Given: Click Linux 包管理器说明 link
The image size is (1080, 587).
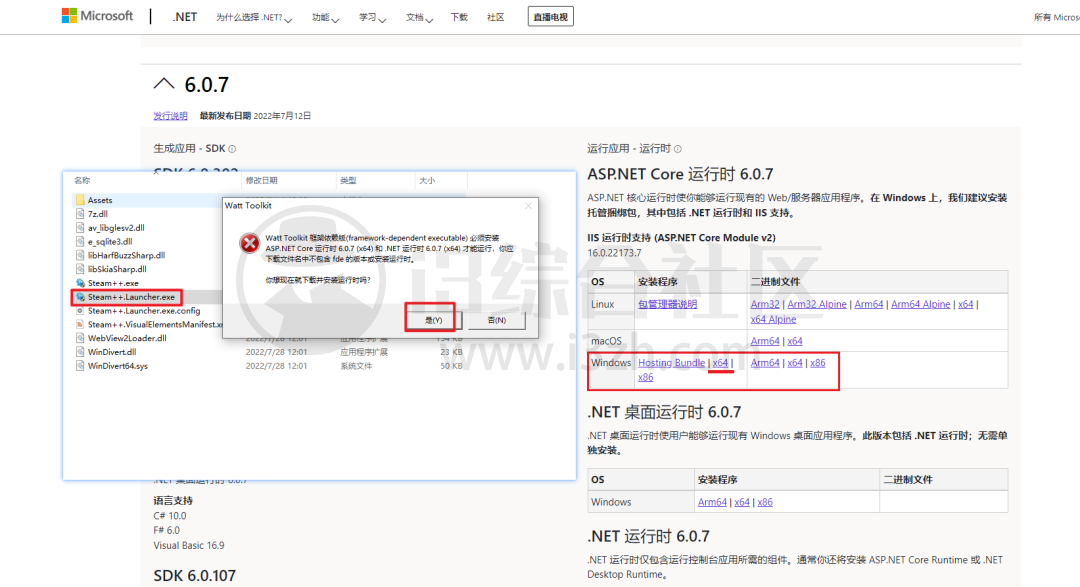Looking at the screenshot, I should (667, 304).
